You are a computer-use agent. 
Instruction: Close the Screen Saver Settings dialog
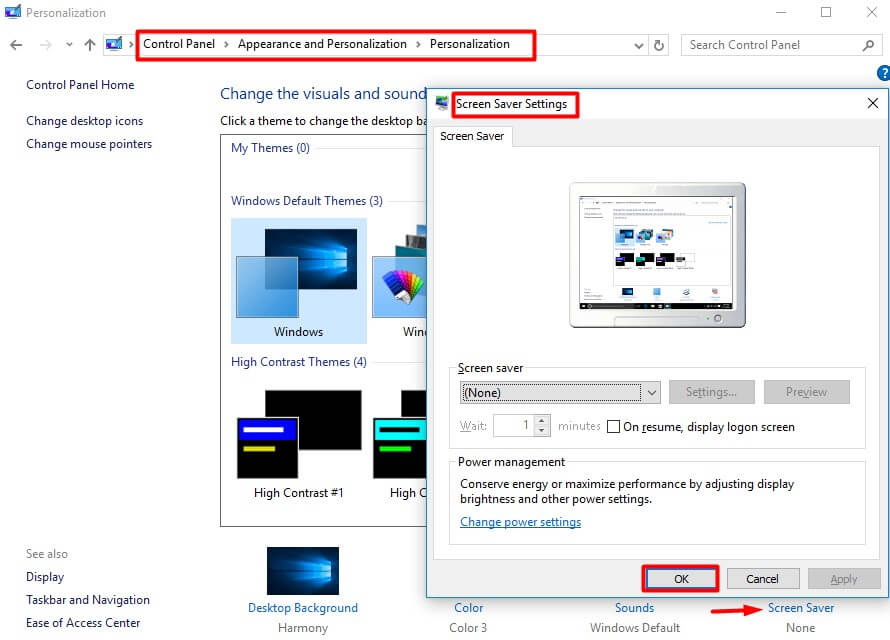[873, 103]
